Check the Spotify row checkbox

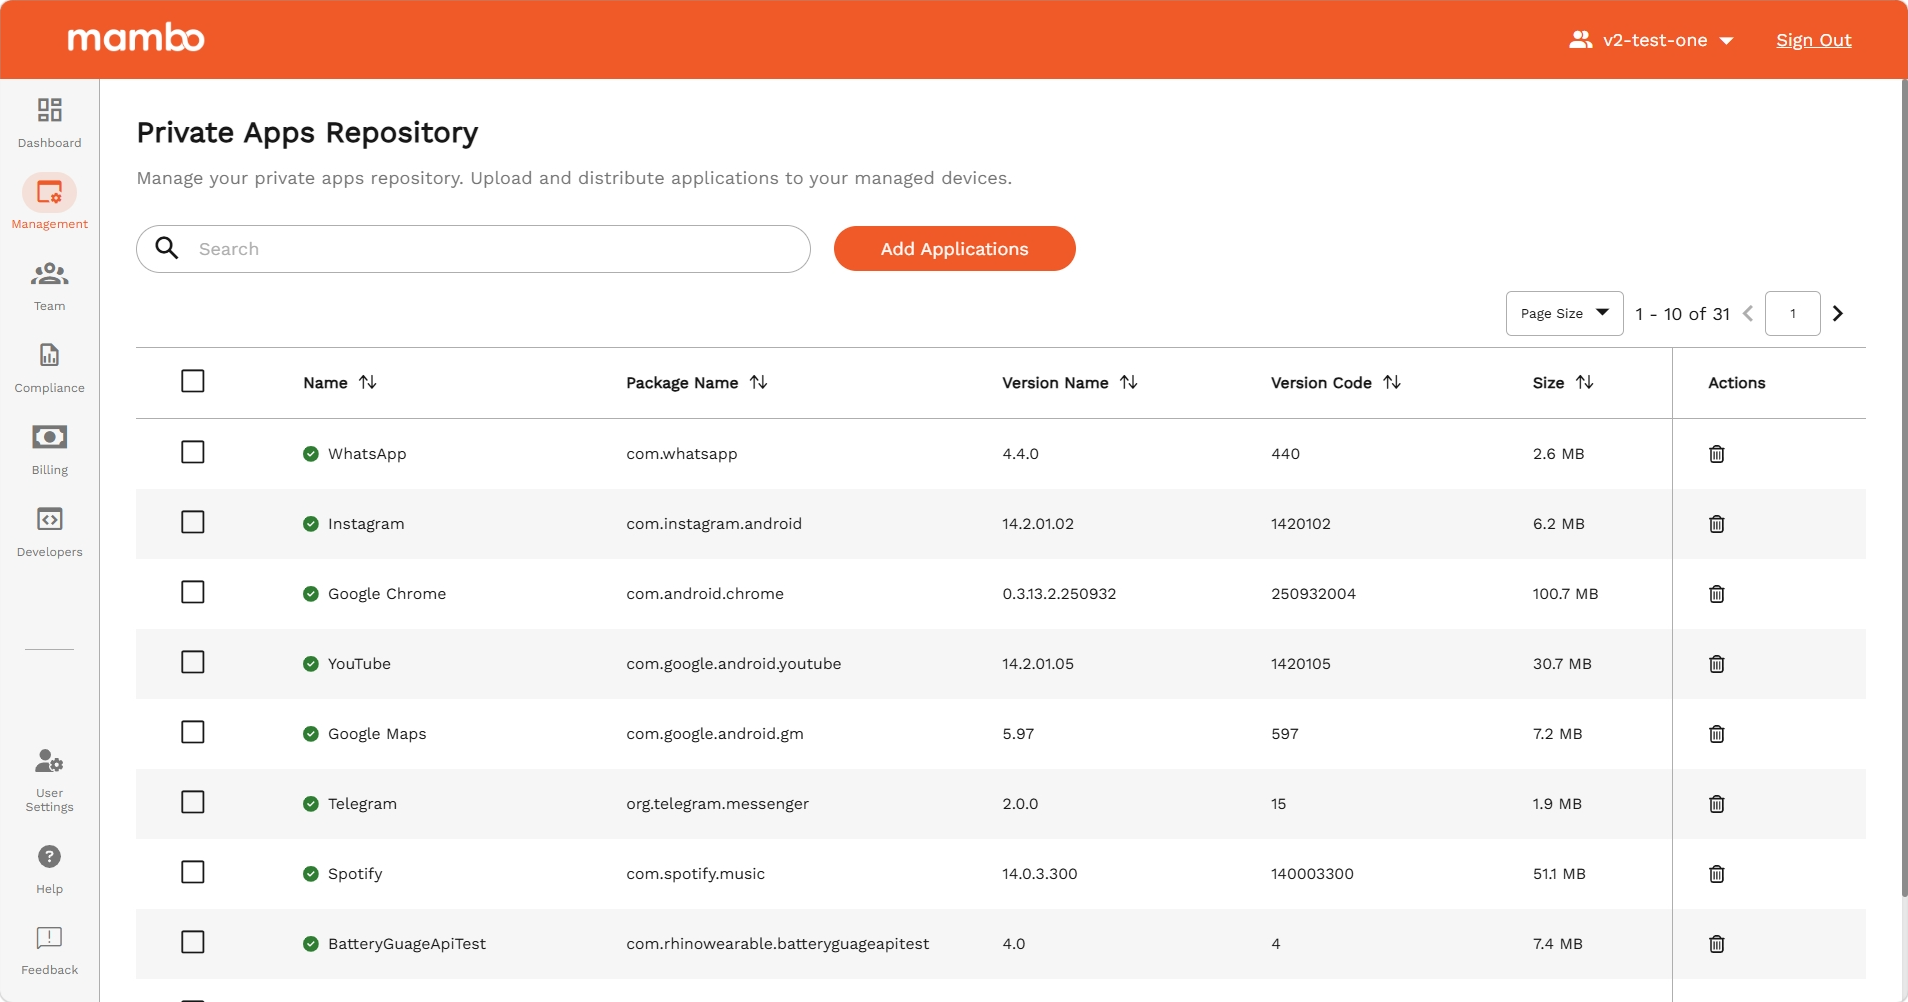193,872
